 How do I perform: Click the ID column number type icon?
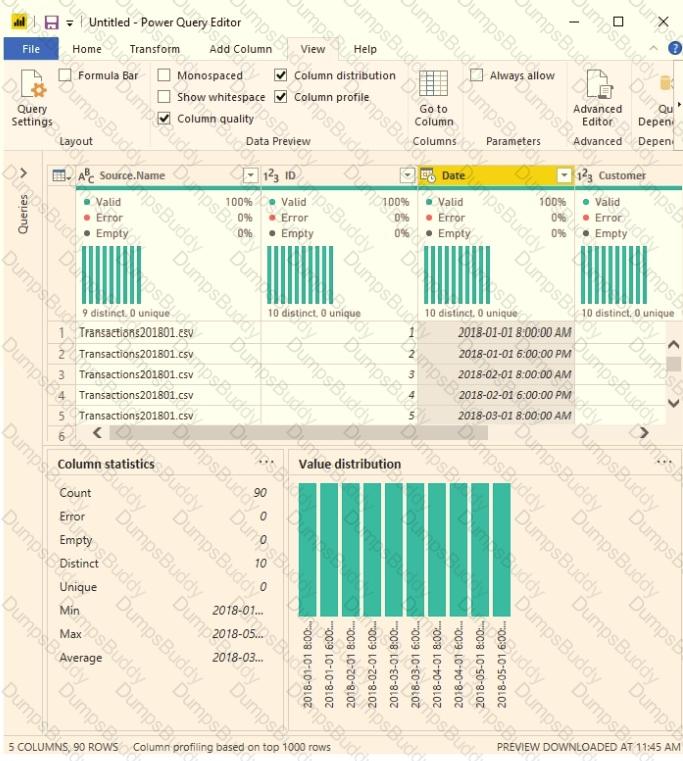point(272,176)
